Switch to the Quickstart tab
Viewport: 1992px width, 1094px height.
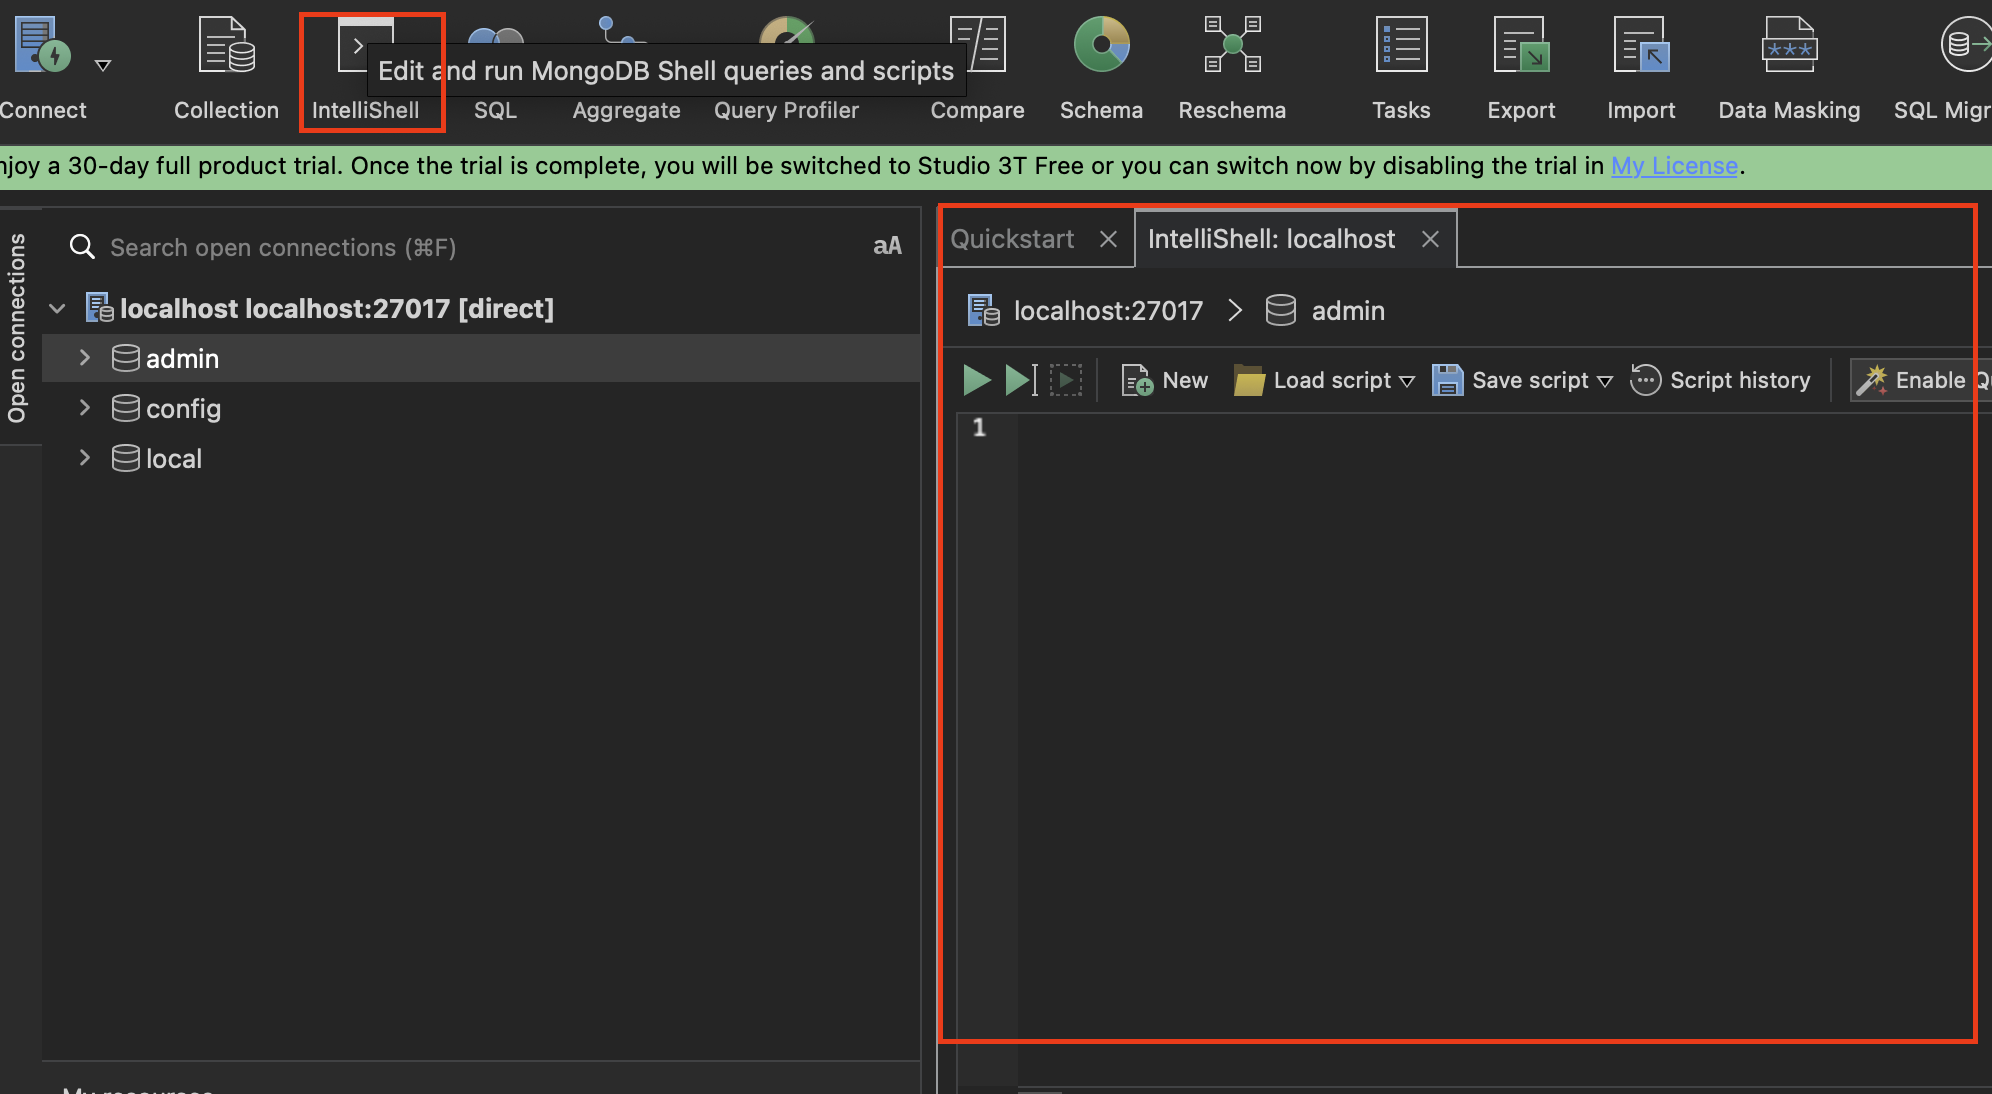1012,239
